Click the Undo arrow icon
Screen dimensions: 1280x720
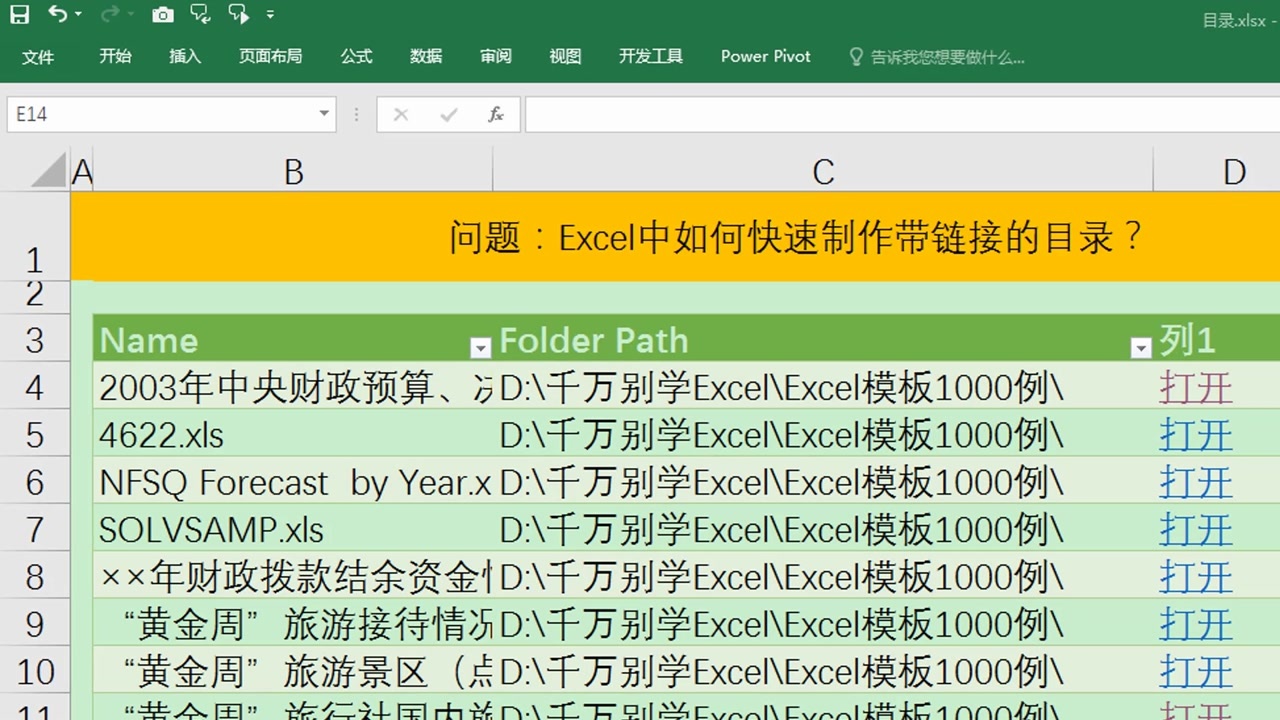[59, 15]
